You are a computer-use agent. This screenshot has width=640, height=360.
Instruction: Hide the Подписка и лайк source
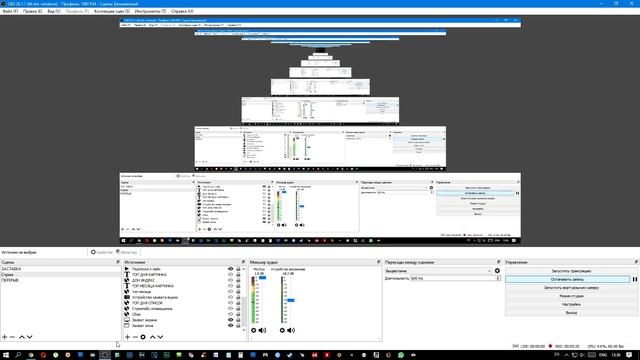(x=231, y=269)
